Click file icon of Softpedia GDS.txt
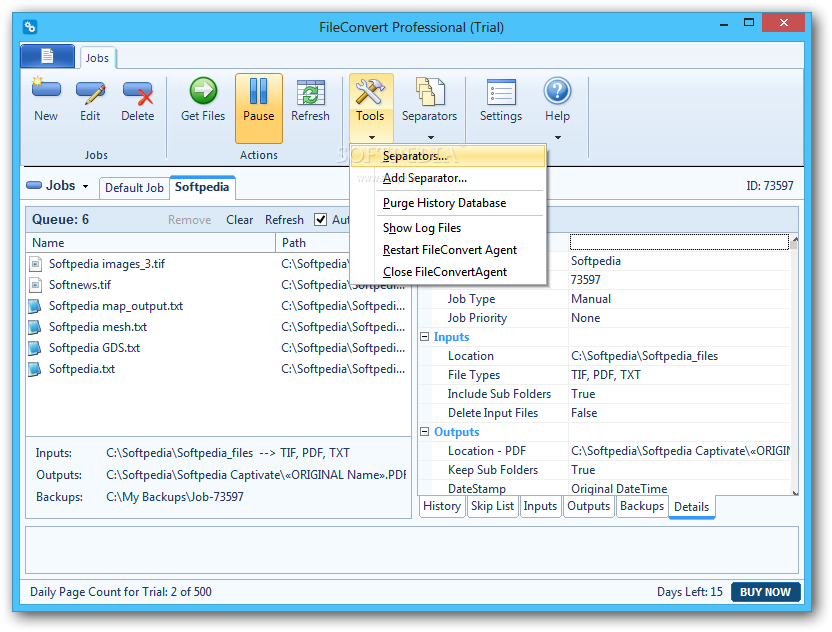The image size is (832, 632). (34, 348)
